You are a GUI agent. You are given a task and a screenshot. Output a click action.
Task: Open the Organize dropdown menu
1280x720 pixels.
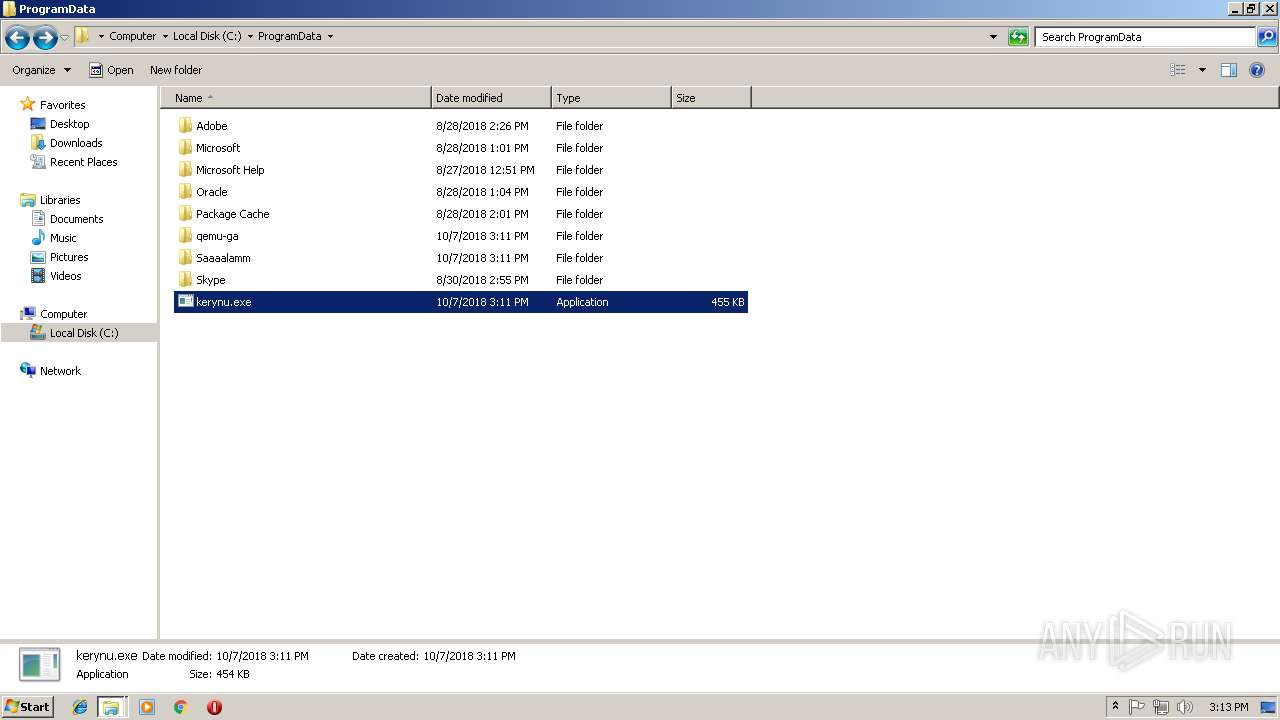41,70
